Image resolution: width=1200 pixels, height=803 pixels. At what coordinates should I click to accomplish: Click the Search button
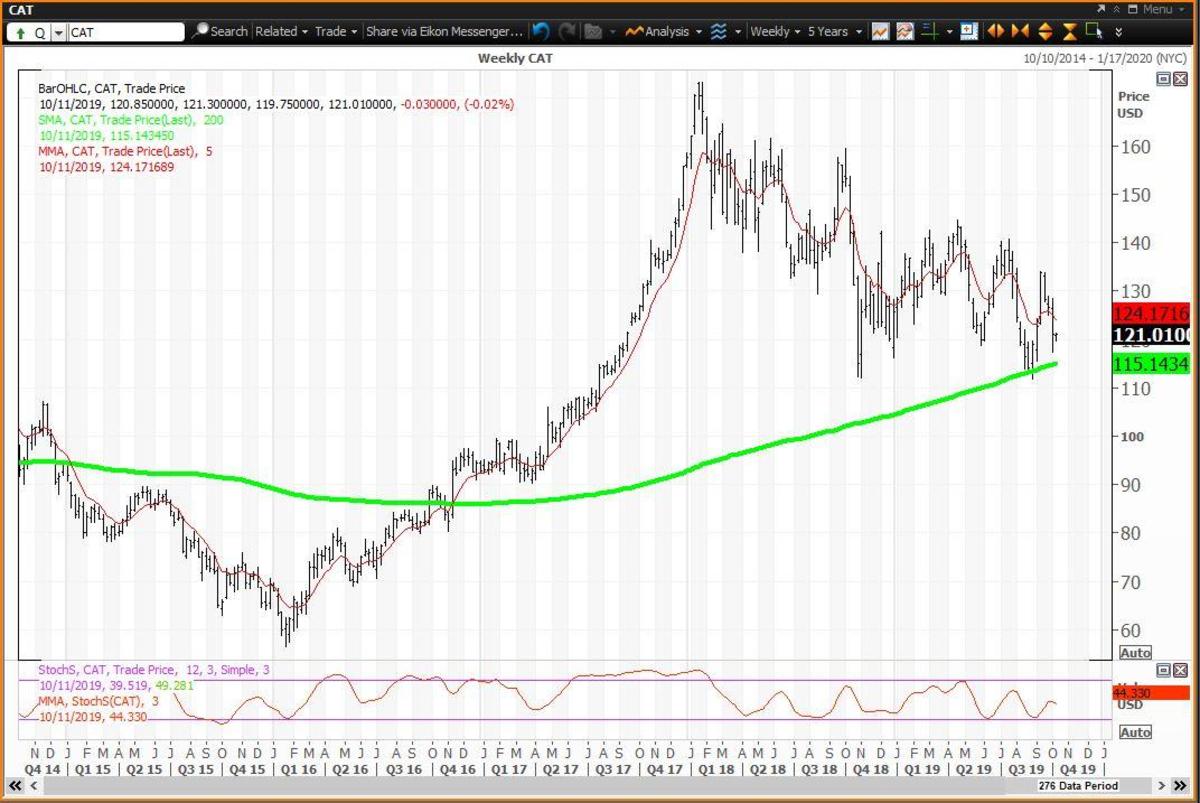pyautogui.click(x=221, y=31)
